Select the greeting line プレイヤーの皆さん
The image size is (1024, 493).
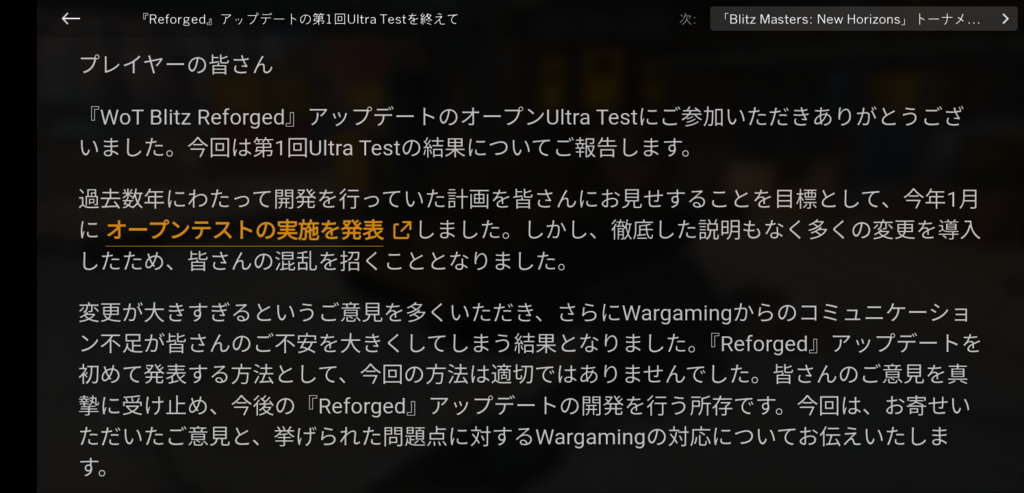point(176,65)
